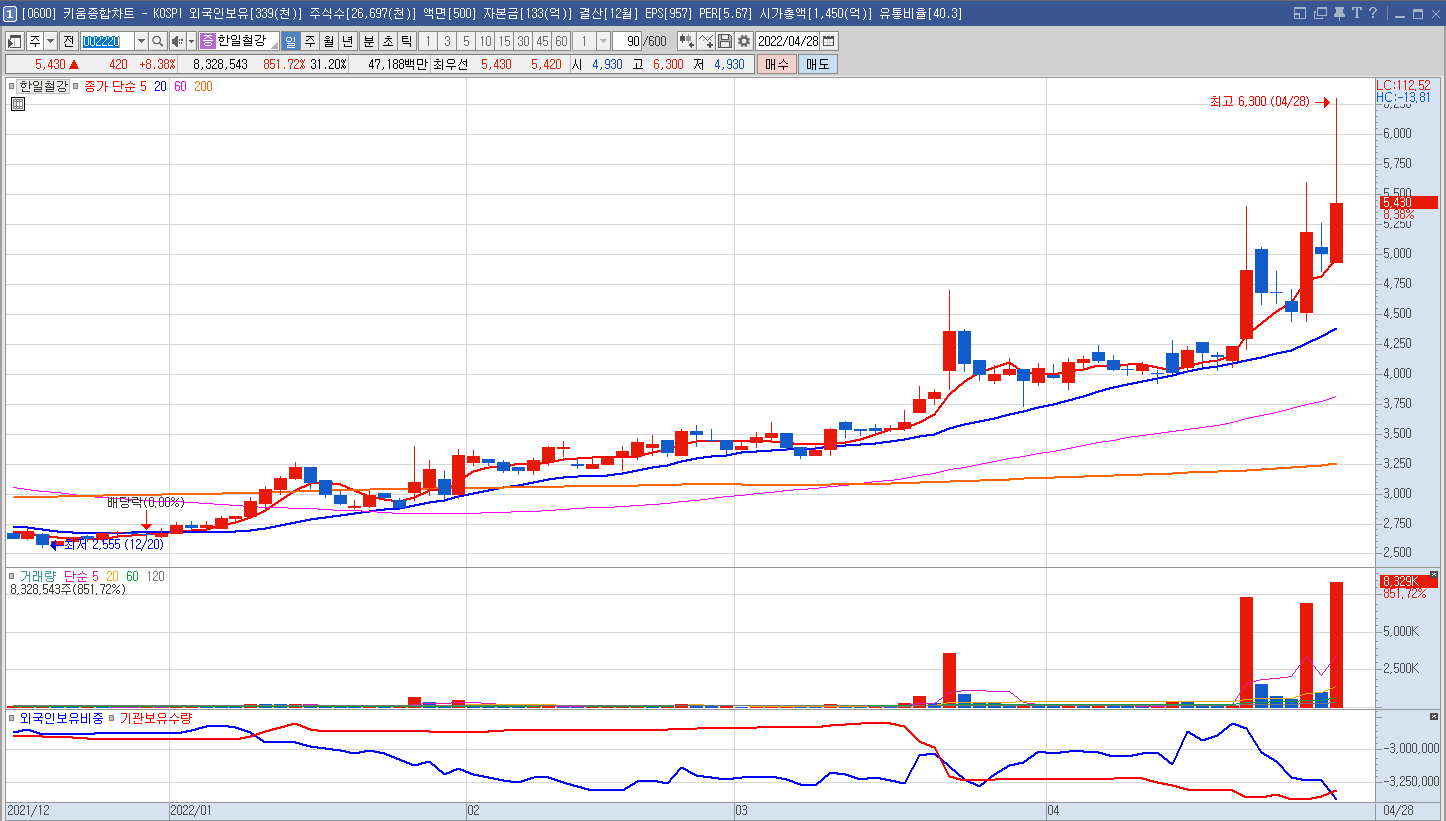The image size is (1446, 821).
Task: Click the 기관보유수량 indicator label
Action: point(156,718)
